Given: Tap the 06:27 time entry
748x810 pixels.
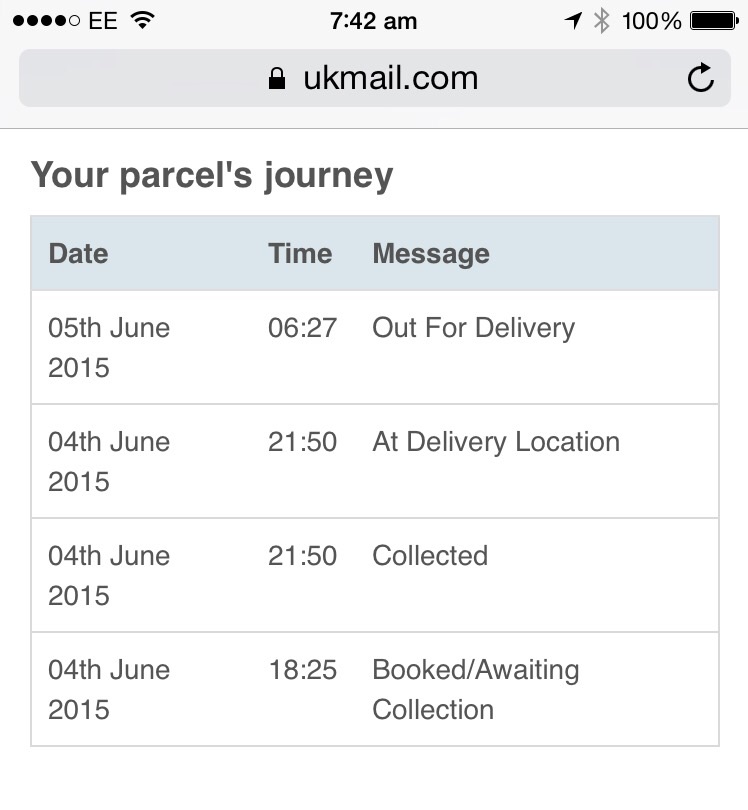Looking at the screenshot, I should point(302,328).
